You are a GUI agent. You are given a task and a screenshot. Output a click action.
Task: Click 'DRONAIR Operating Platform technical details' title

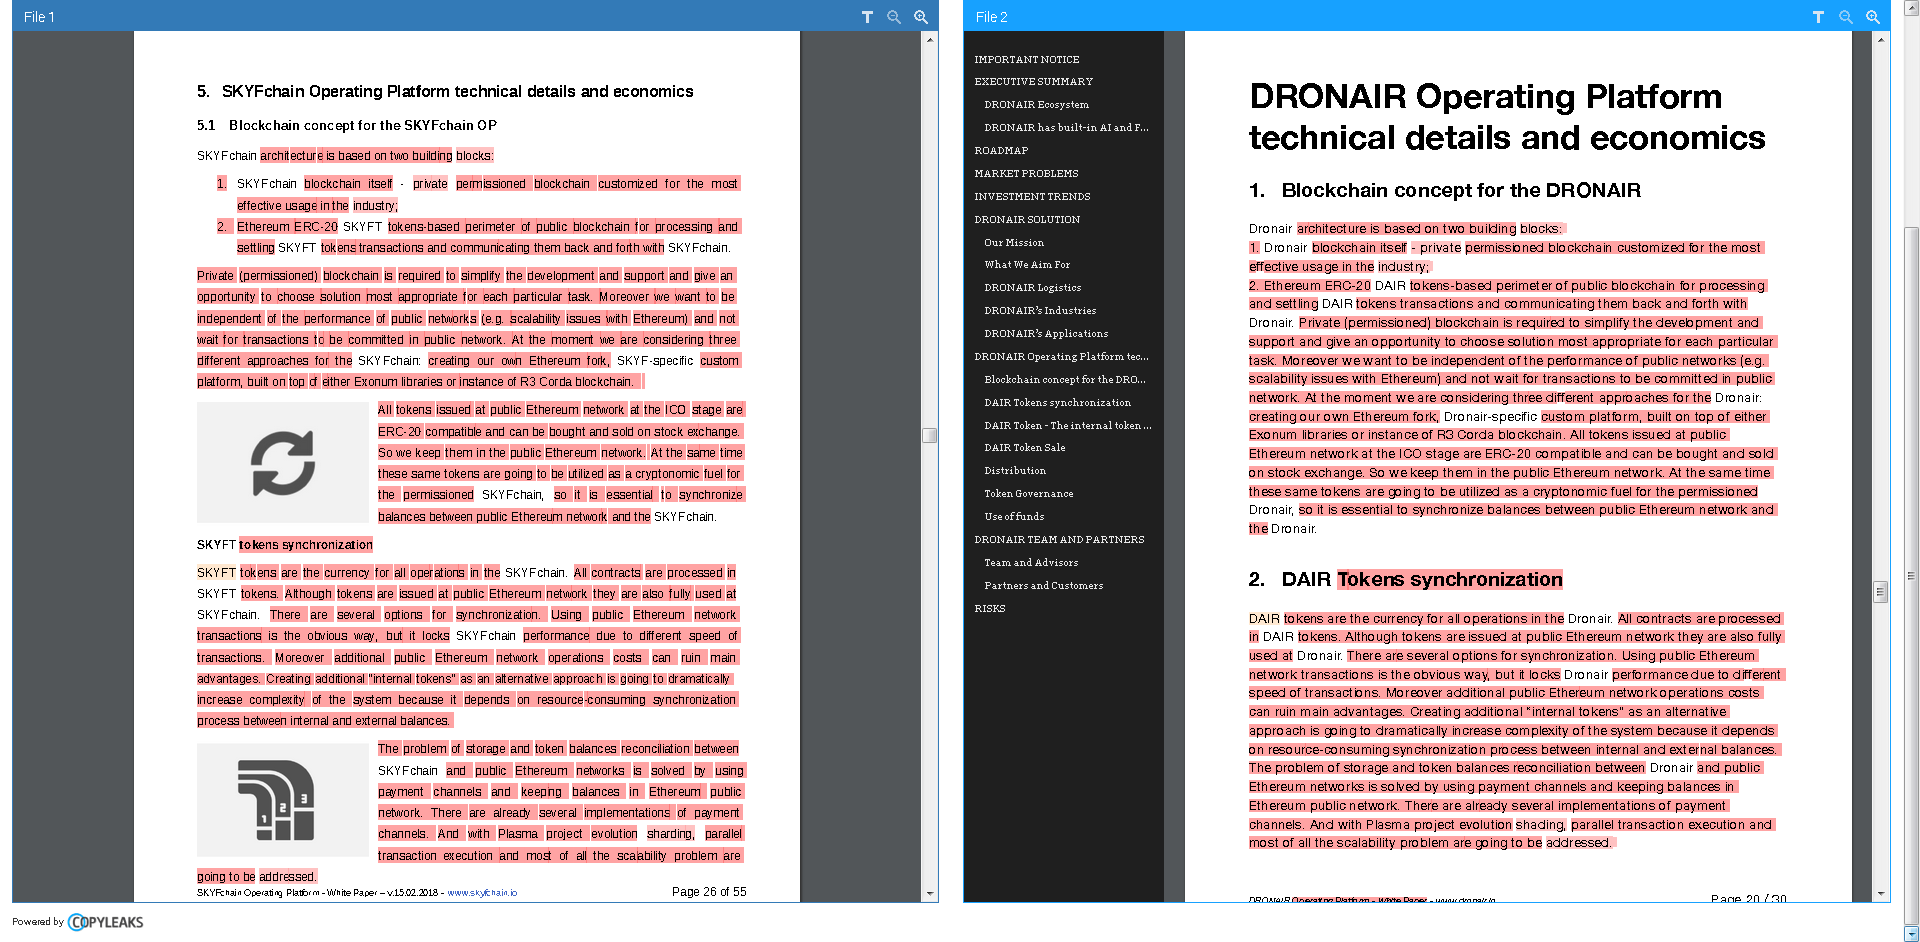(1507, 117)
